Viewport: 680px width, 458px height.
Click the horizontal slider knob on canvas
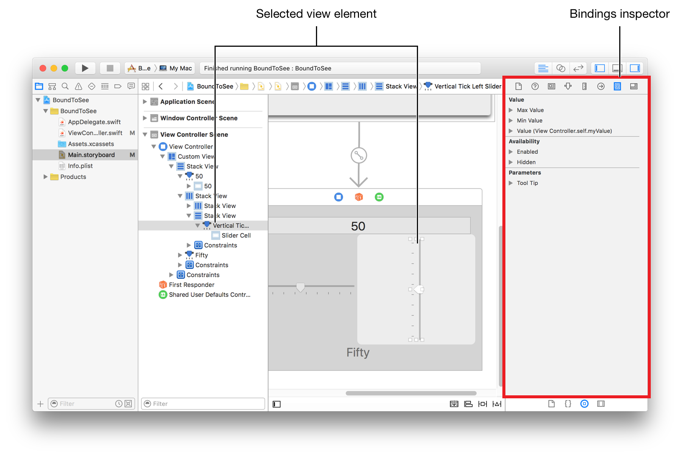(300, 287)
